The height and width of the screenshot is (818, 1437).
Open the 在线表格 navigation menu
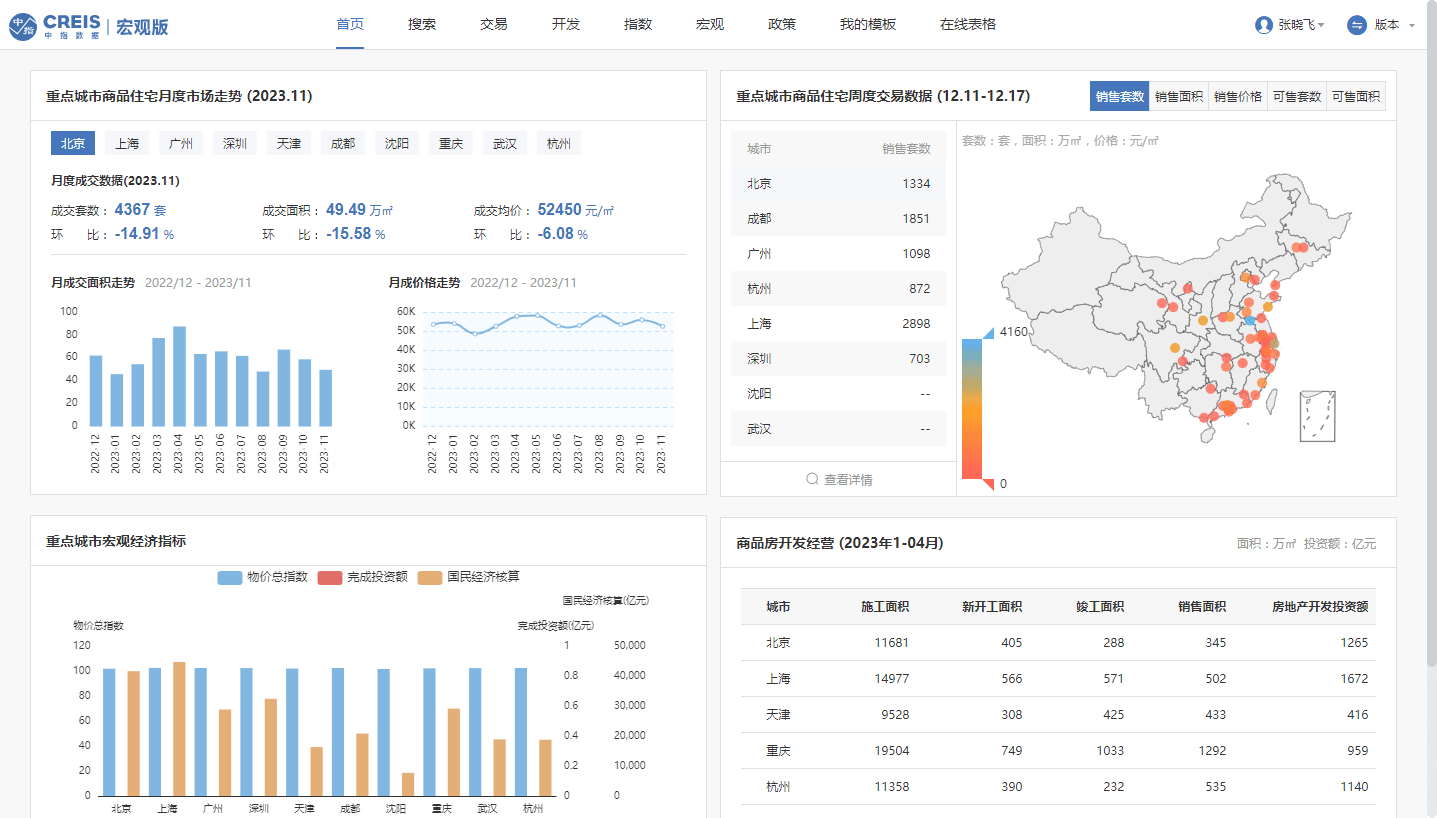[968, 24]
